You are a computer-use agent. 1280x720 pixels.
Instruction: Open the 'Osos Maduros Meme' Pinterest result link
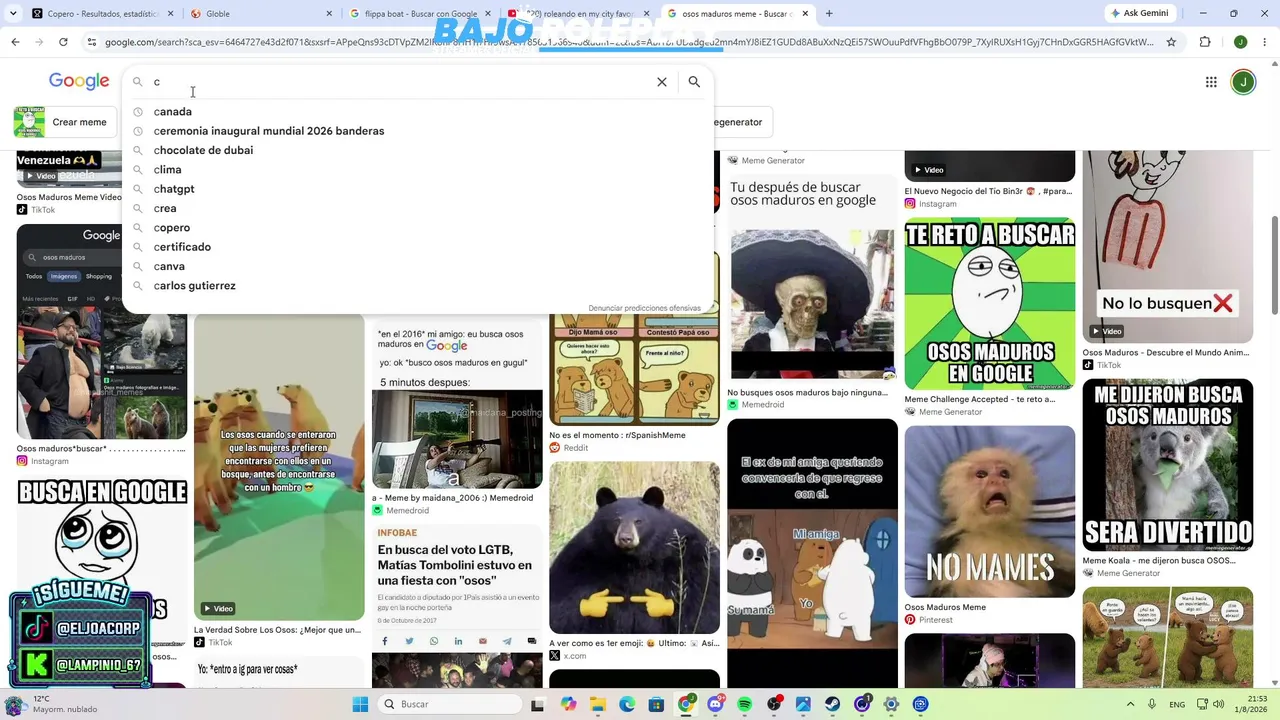pos(945,608)
